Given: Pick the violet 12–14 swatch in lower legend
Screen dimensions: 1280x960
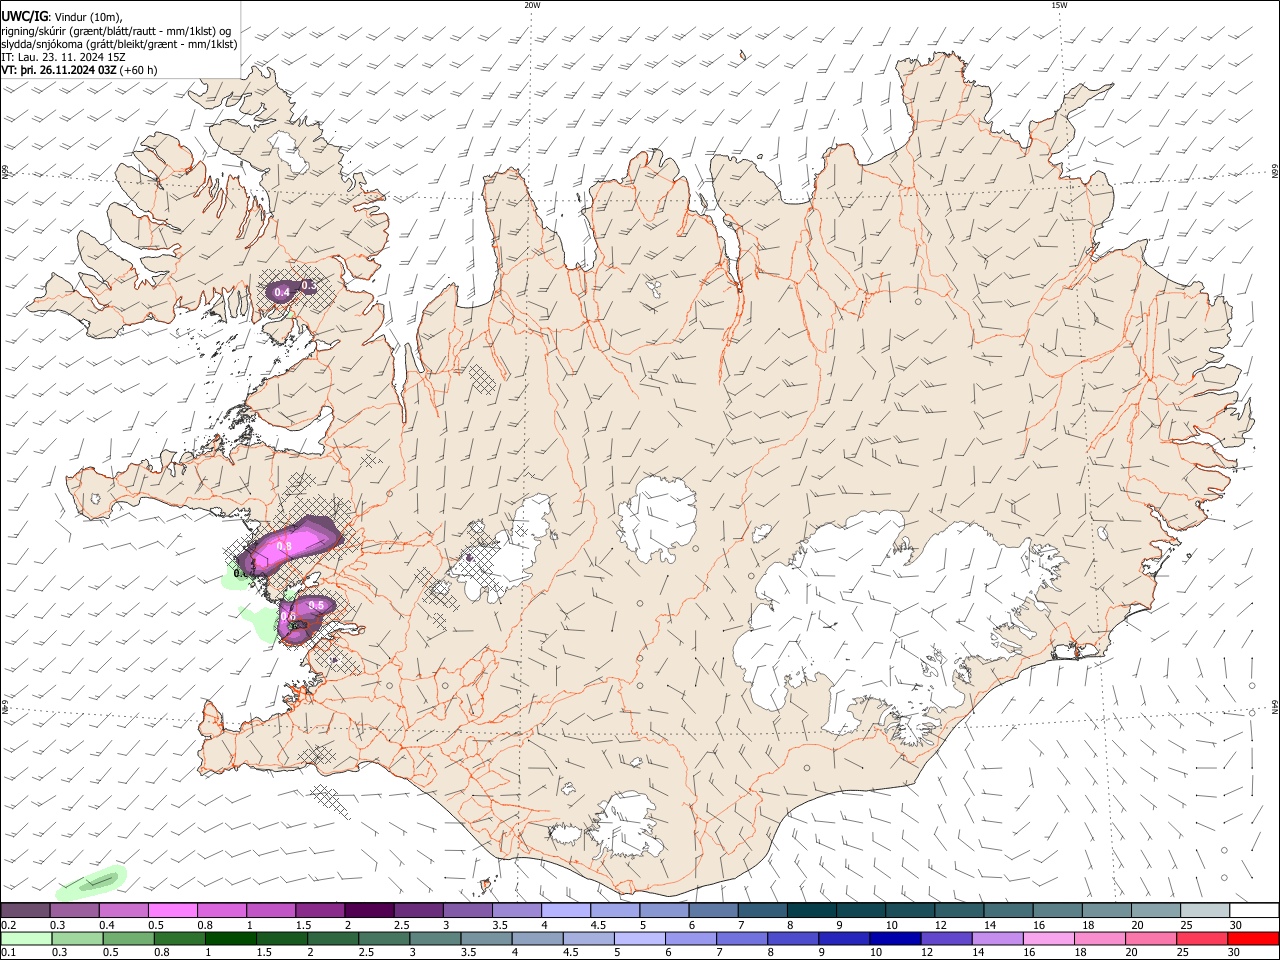Looking at the screenshot, I should click(945, 938).
